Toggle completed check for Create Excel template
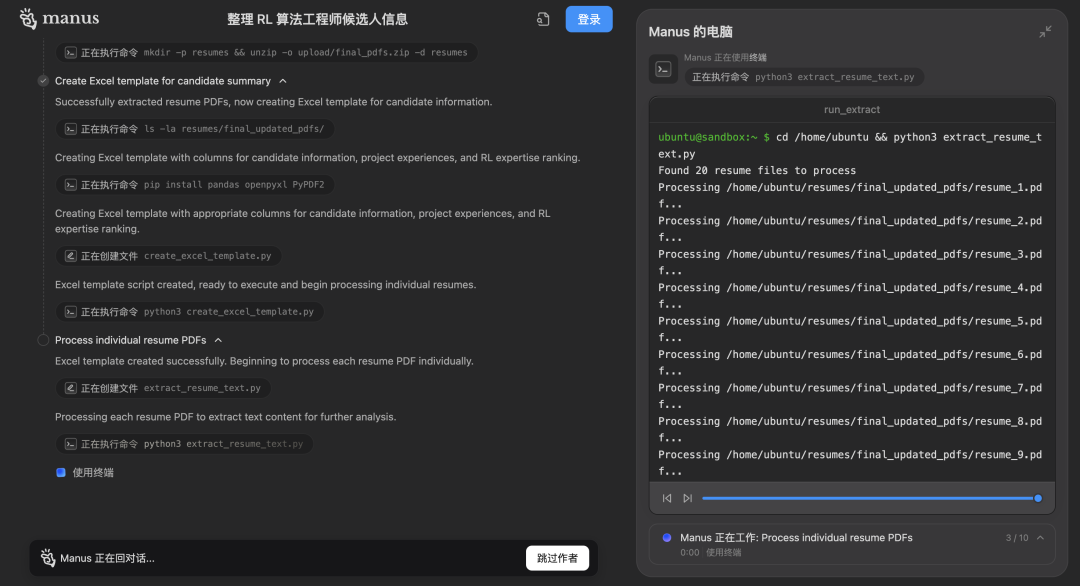Screen dimensions: 1080x586 pyautogui.click(x=43, y=81)
